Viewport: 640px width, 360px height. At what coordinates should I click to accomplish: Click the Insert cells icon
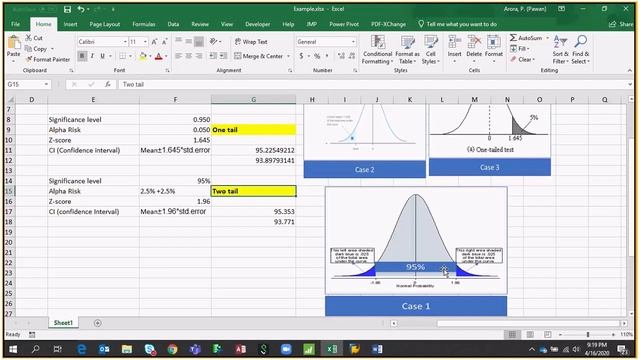(x=454, y=42)
